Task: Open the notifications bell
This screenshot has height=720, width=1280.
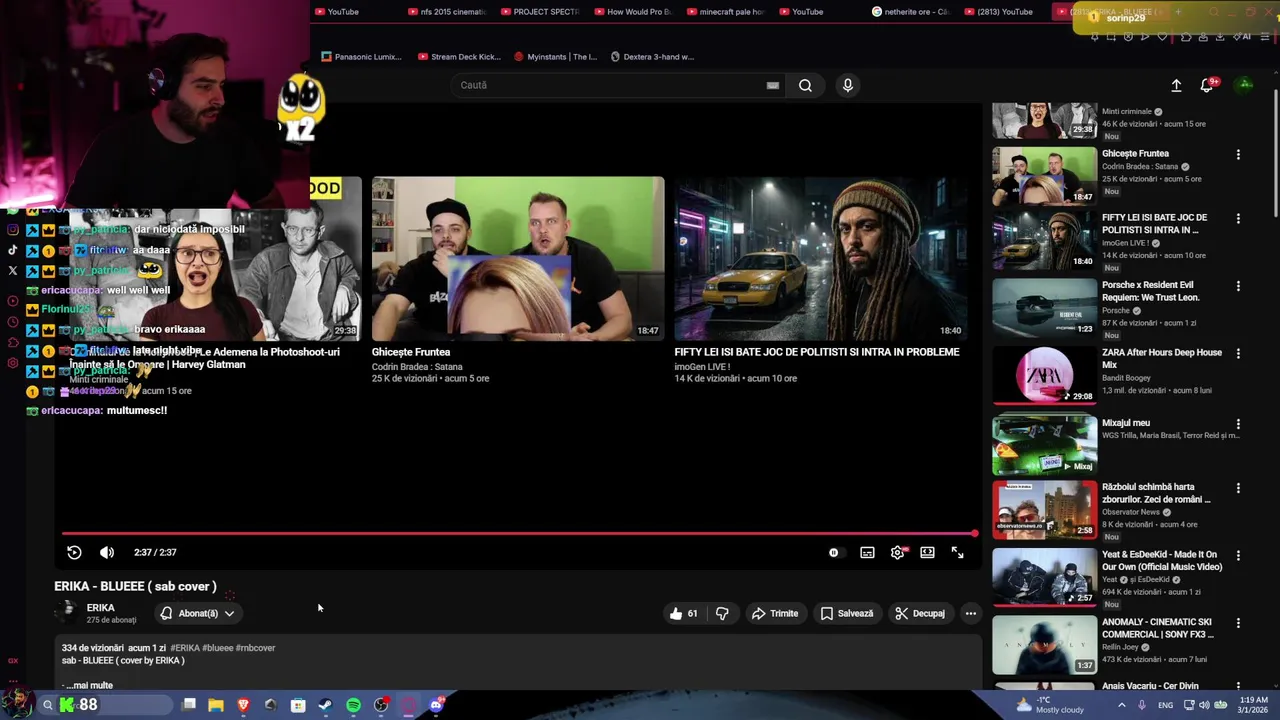Action: (x=1207, y=85)
